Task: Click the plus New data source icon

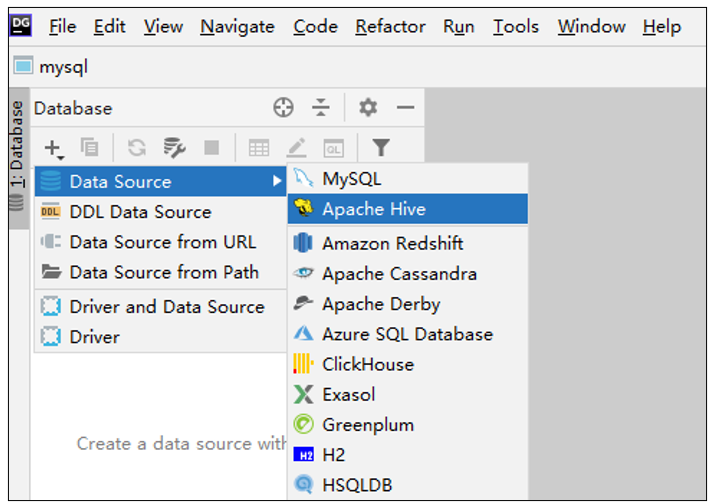Action: tap(53, 148)
